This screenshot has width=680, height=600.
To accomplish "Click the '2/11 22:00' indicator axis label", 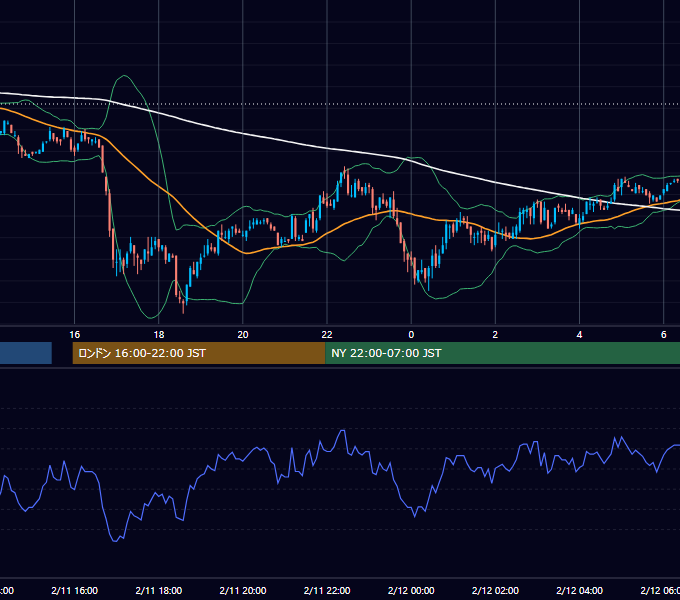I will tap(327, 590).
